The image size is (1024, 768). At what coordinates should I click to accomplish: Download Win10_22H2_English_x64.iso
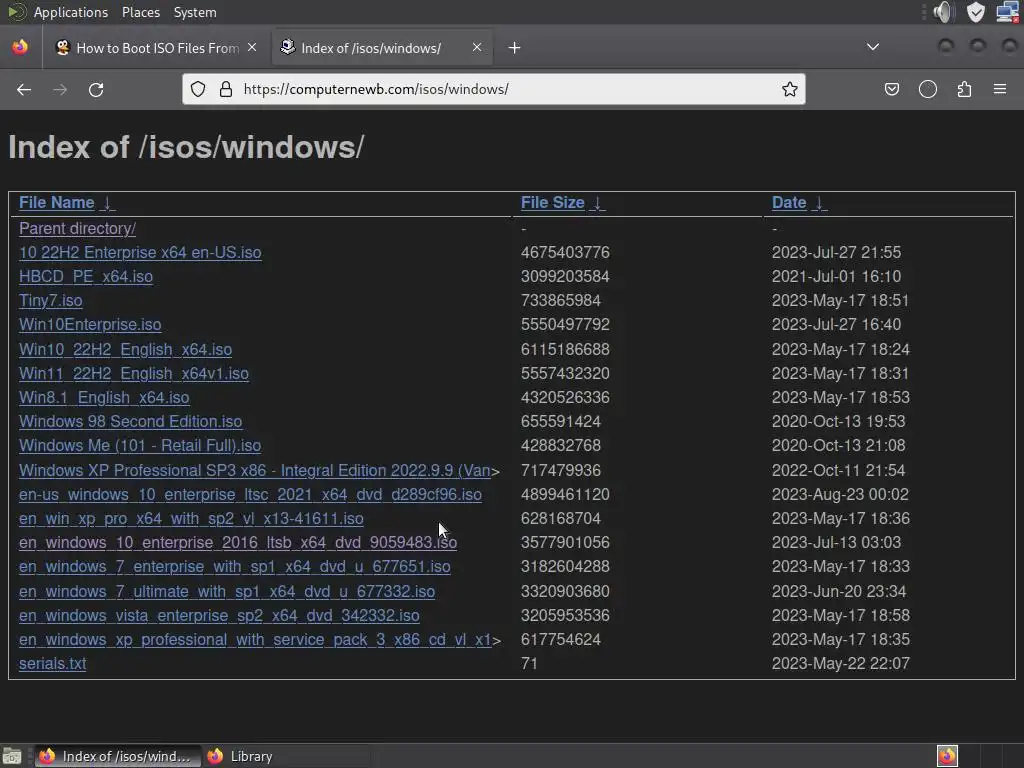[x=125, y=349]
